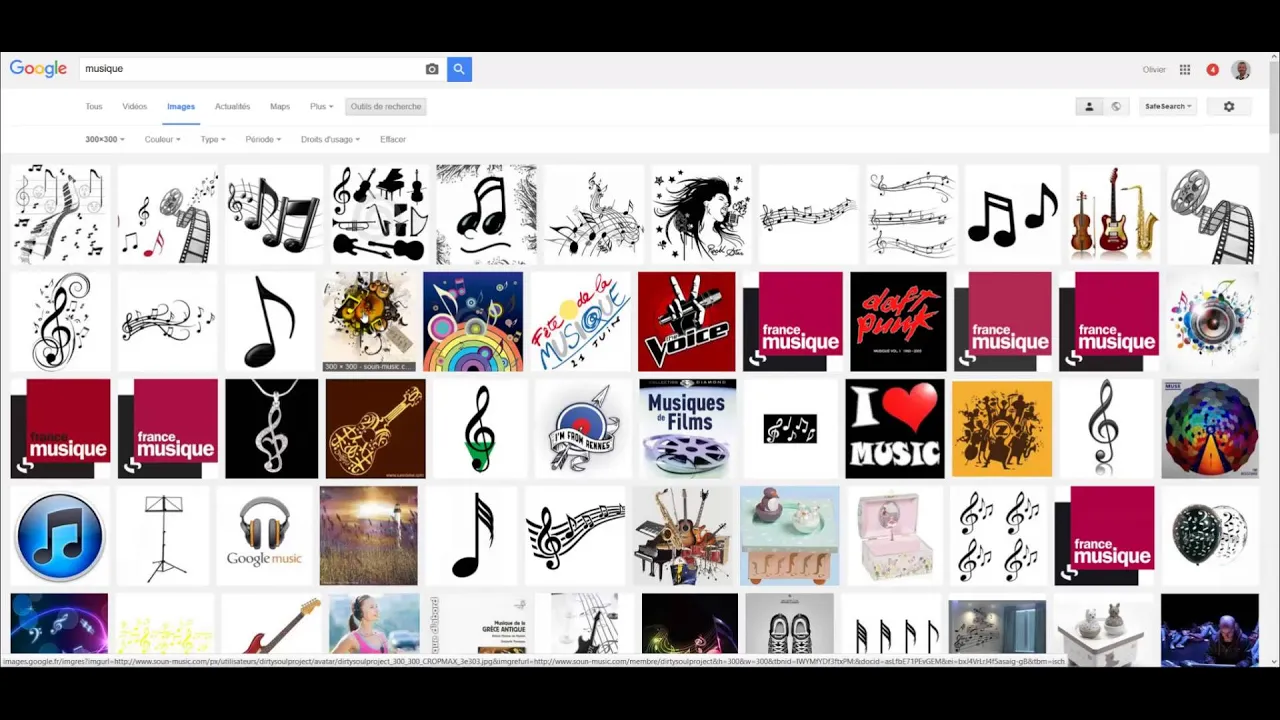Image resolution: width=1280 pixels, height=720 pixels.
Task: Open the red notifications badge
Action: (1213, 70)
